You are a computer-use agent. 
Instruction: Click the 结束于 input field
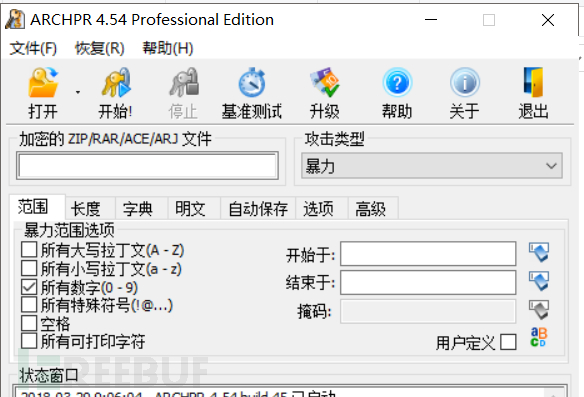click(428, 283)
